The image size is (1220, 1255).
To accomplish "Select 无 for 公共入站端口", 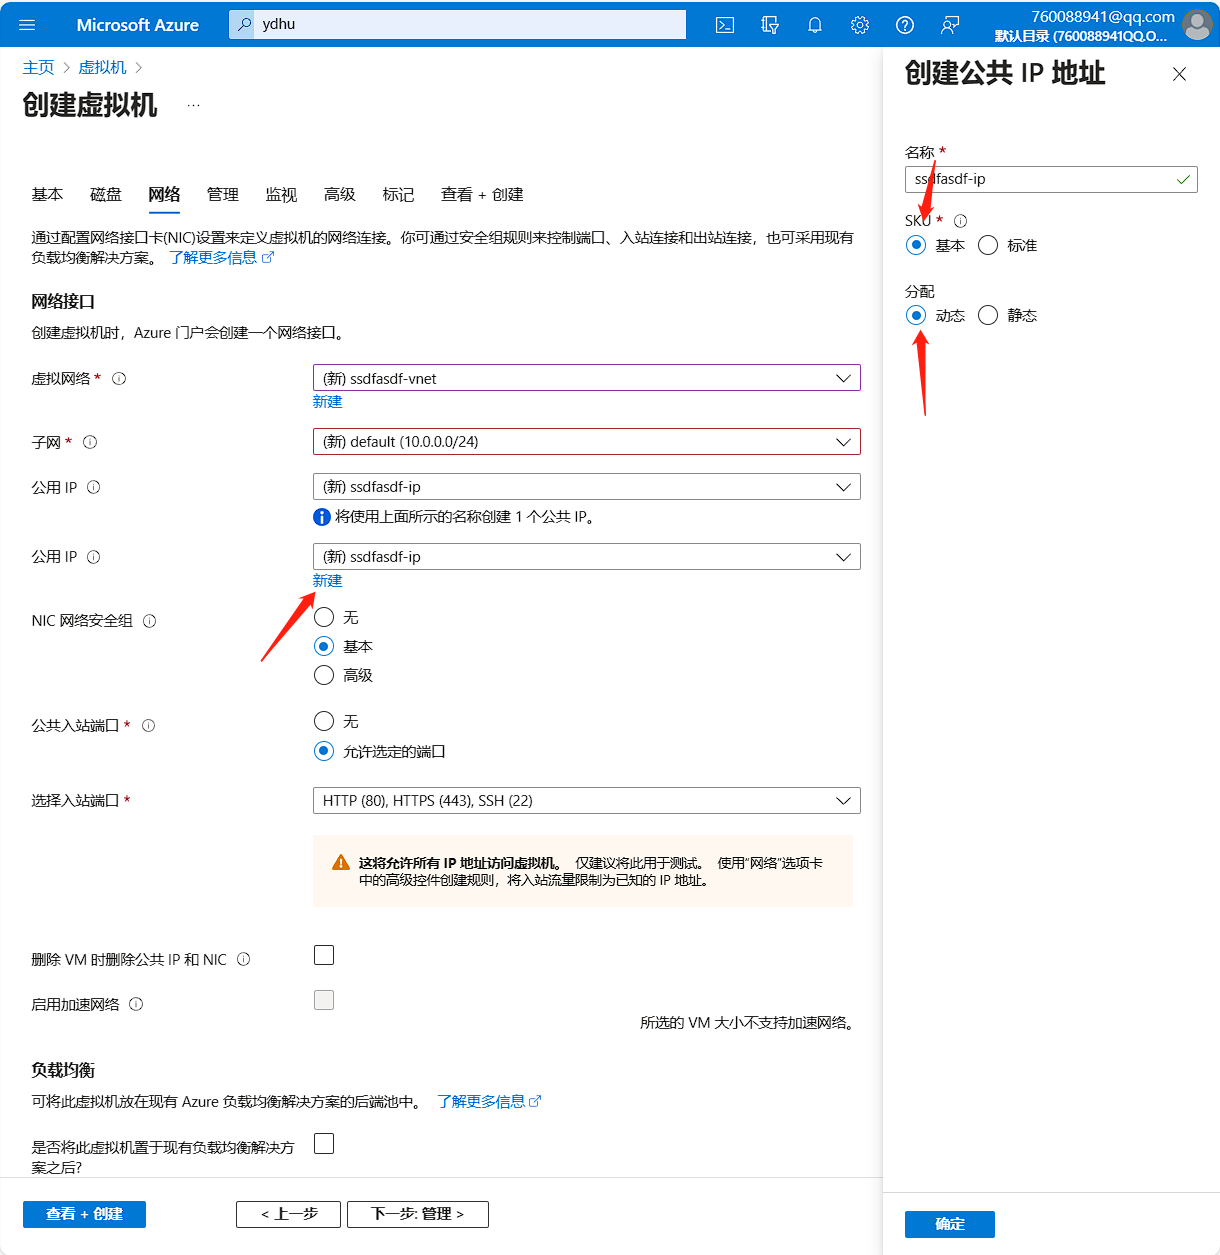I will pyautogui.click(x=324, y=721).
